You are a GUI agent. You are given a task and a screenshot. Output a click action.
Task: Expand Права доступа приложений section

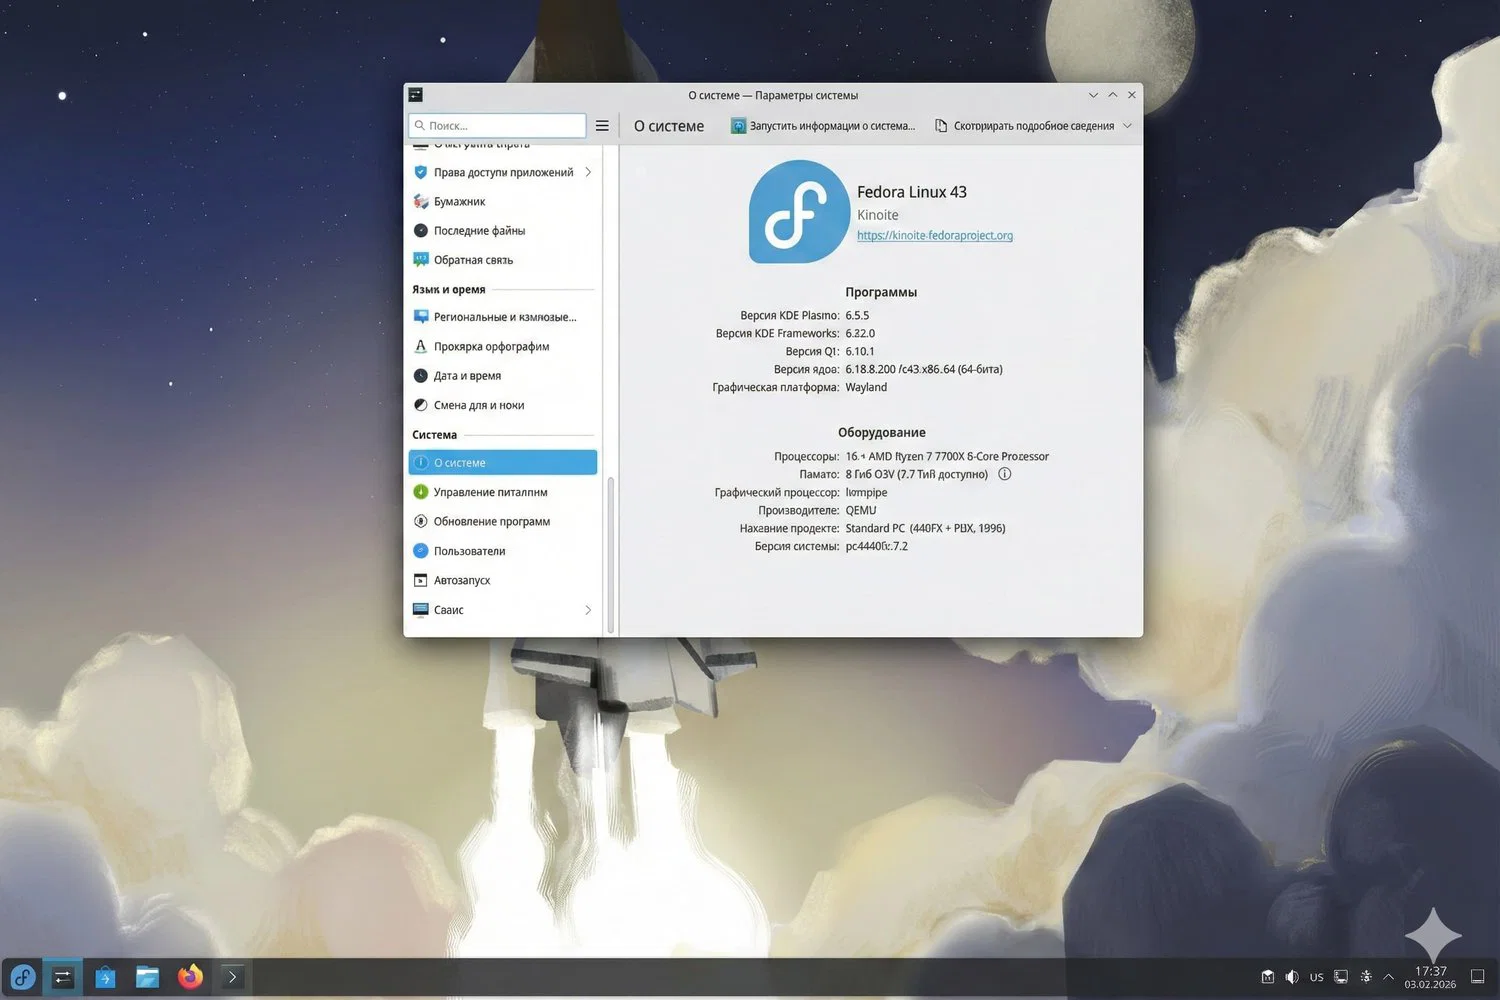(x=588, y=172)
